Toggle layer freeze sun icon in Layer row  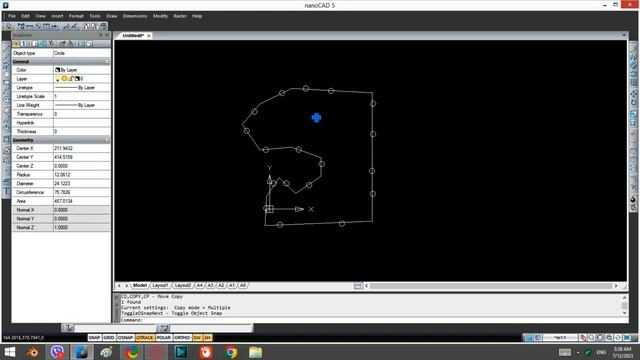click(64, 78)
